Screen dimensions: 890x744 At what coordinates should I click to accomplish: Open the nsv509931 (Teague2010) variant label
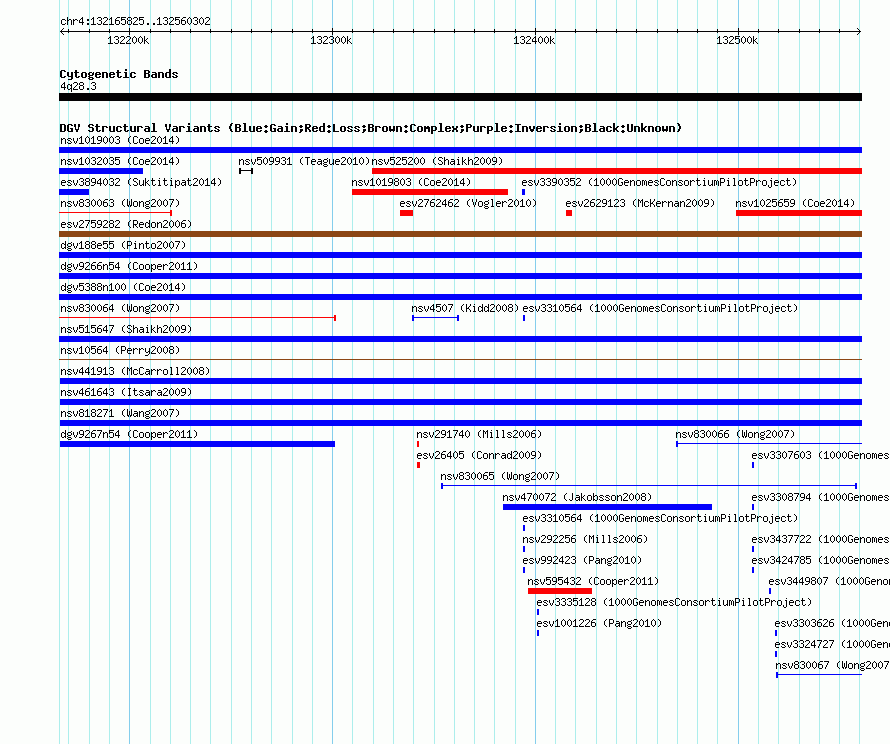point(304,161)
